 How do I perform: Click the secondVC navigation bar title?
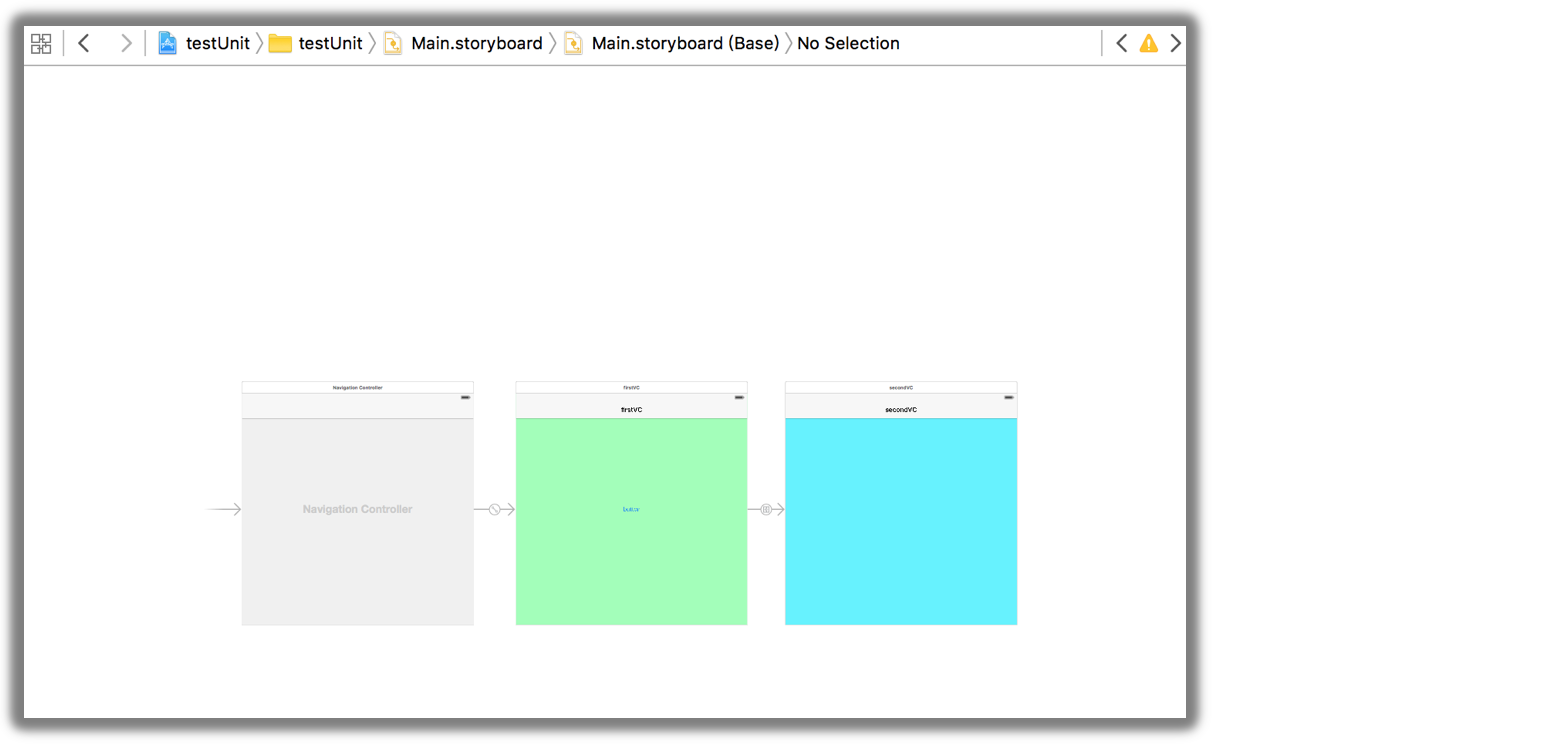coord(901,410)
